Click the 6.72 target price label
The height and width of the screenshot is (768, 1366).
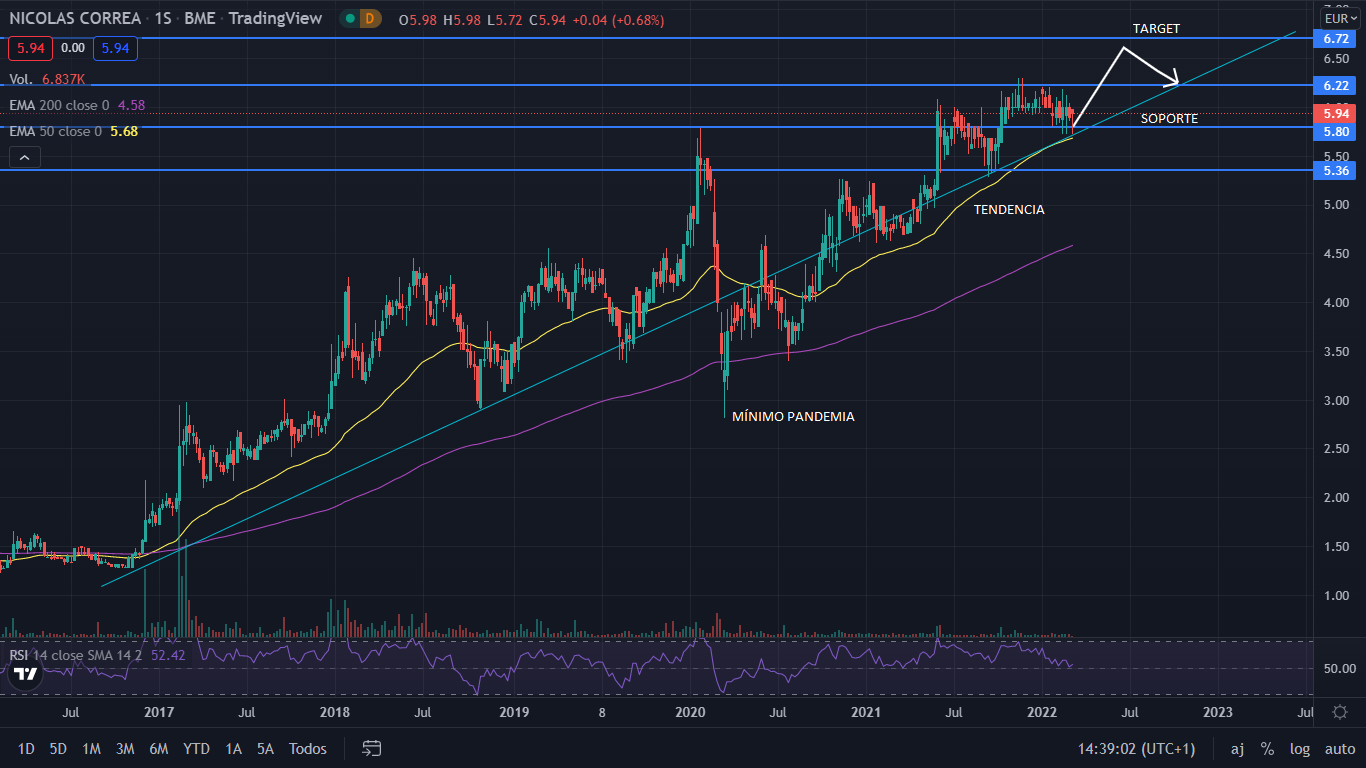[1336, 38]
